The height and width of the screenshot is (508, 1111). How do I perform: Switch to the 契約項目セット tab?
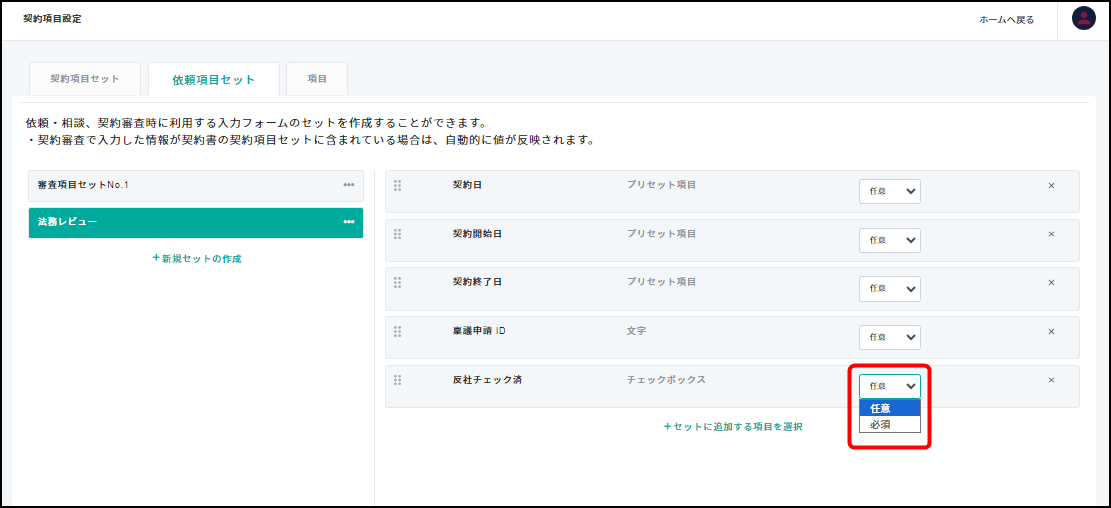[85, 79]
